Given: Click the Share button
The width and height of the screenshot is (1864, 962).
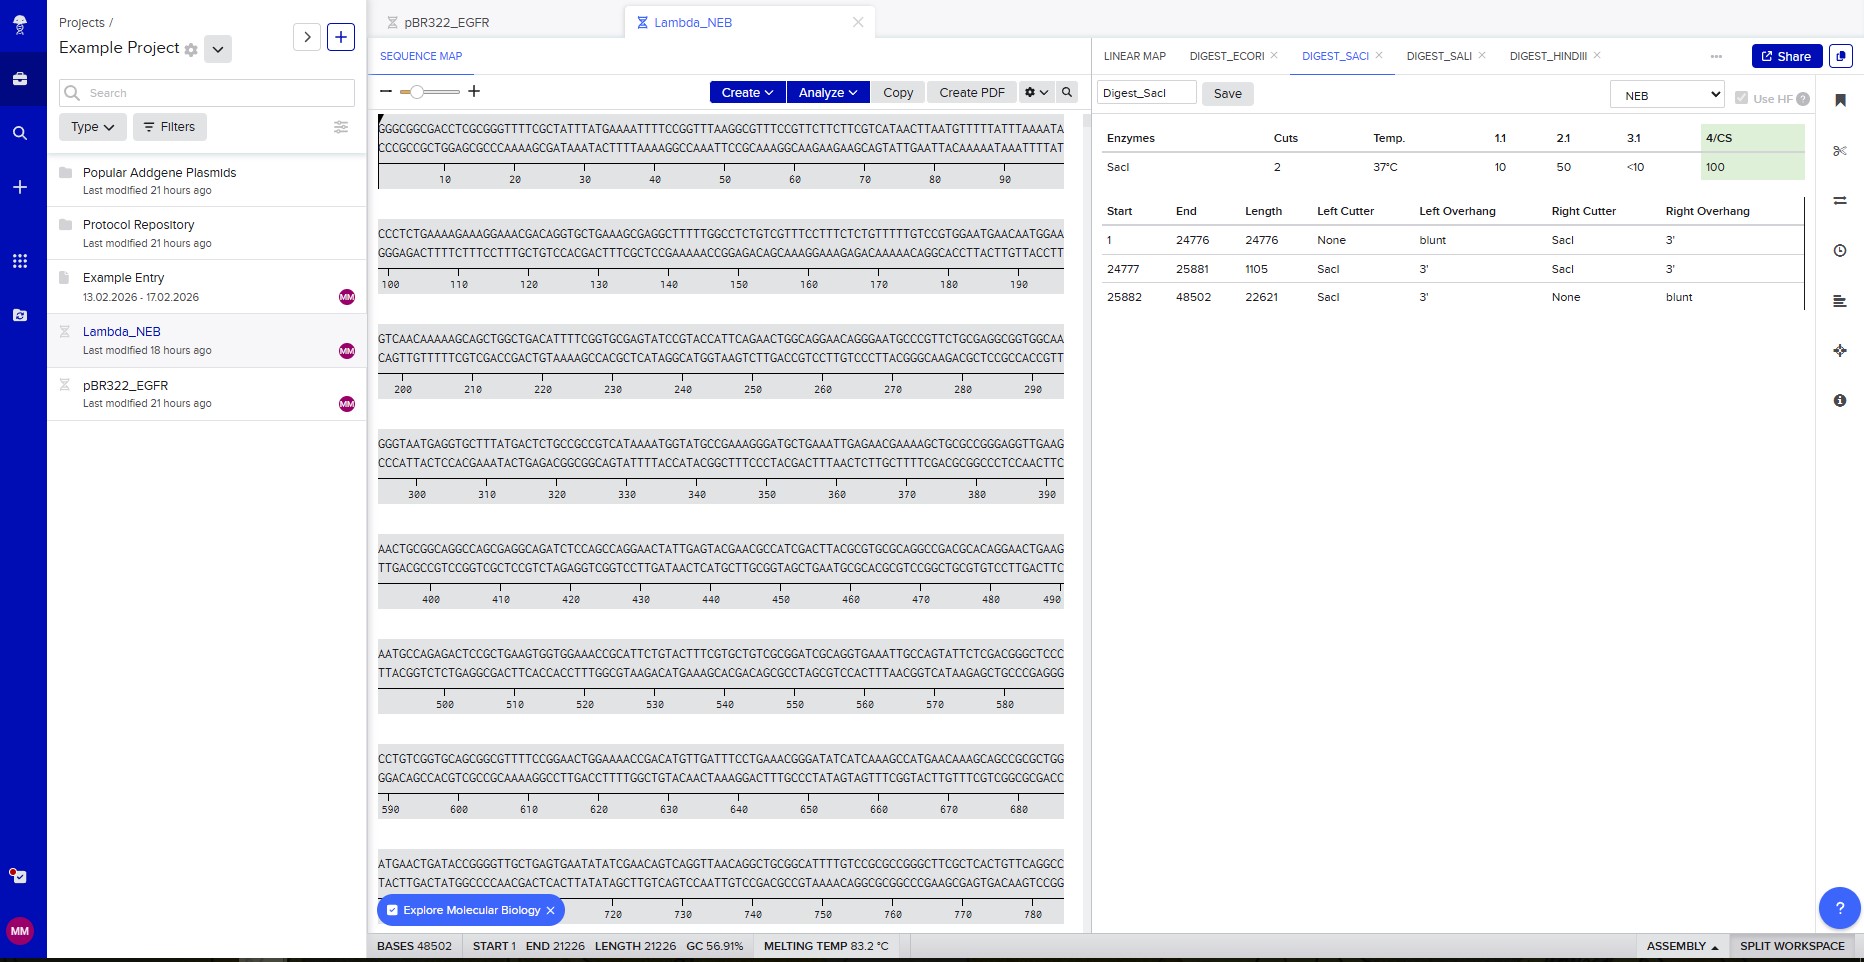Looking at the screenshot, I should click(x=1787, y=56).
